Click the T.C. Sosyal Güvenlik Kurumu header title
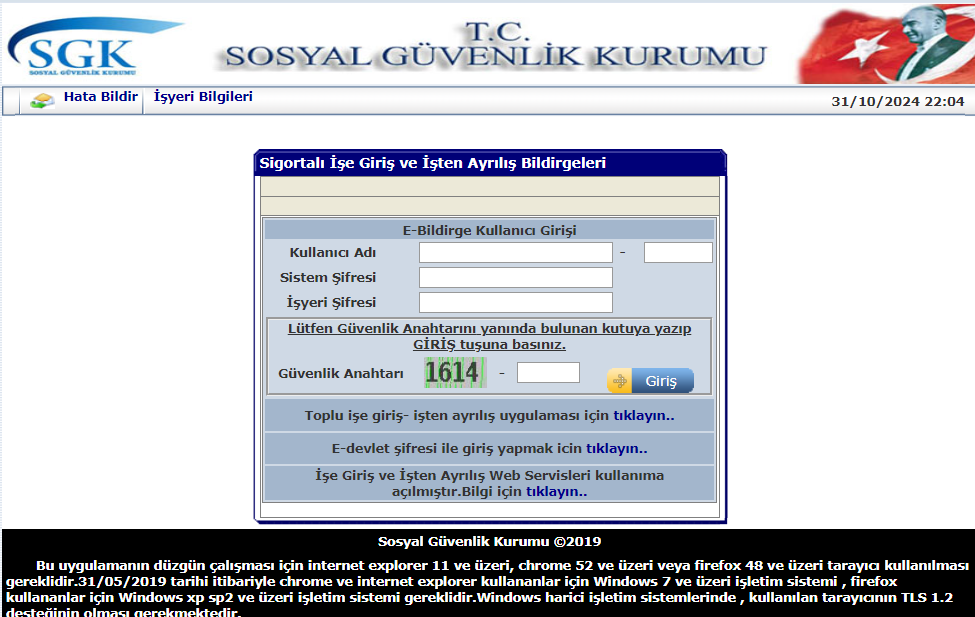This screenshot has width=975, height=617. click(496, 45)
